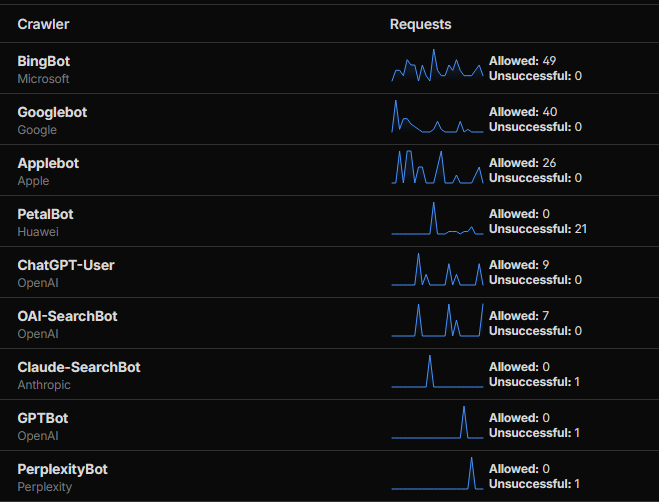Click the OAI-SearchBot crawler name
Image resolution: width=659 pixels, height=502 pixels.
click(x=67, y=316)
